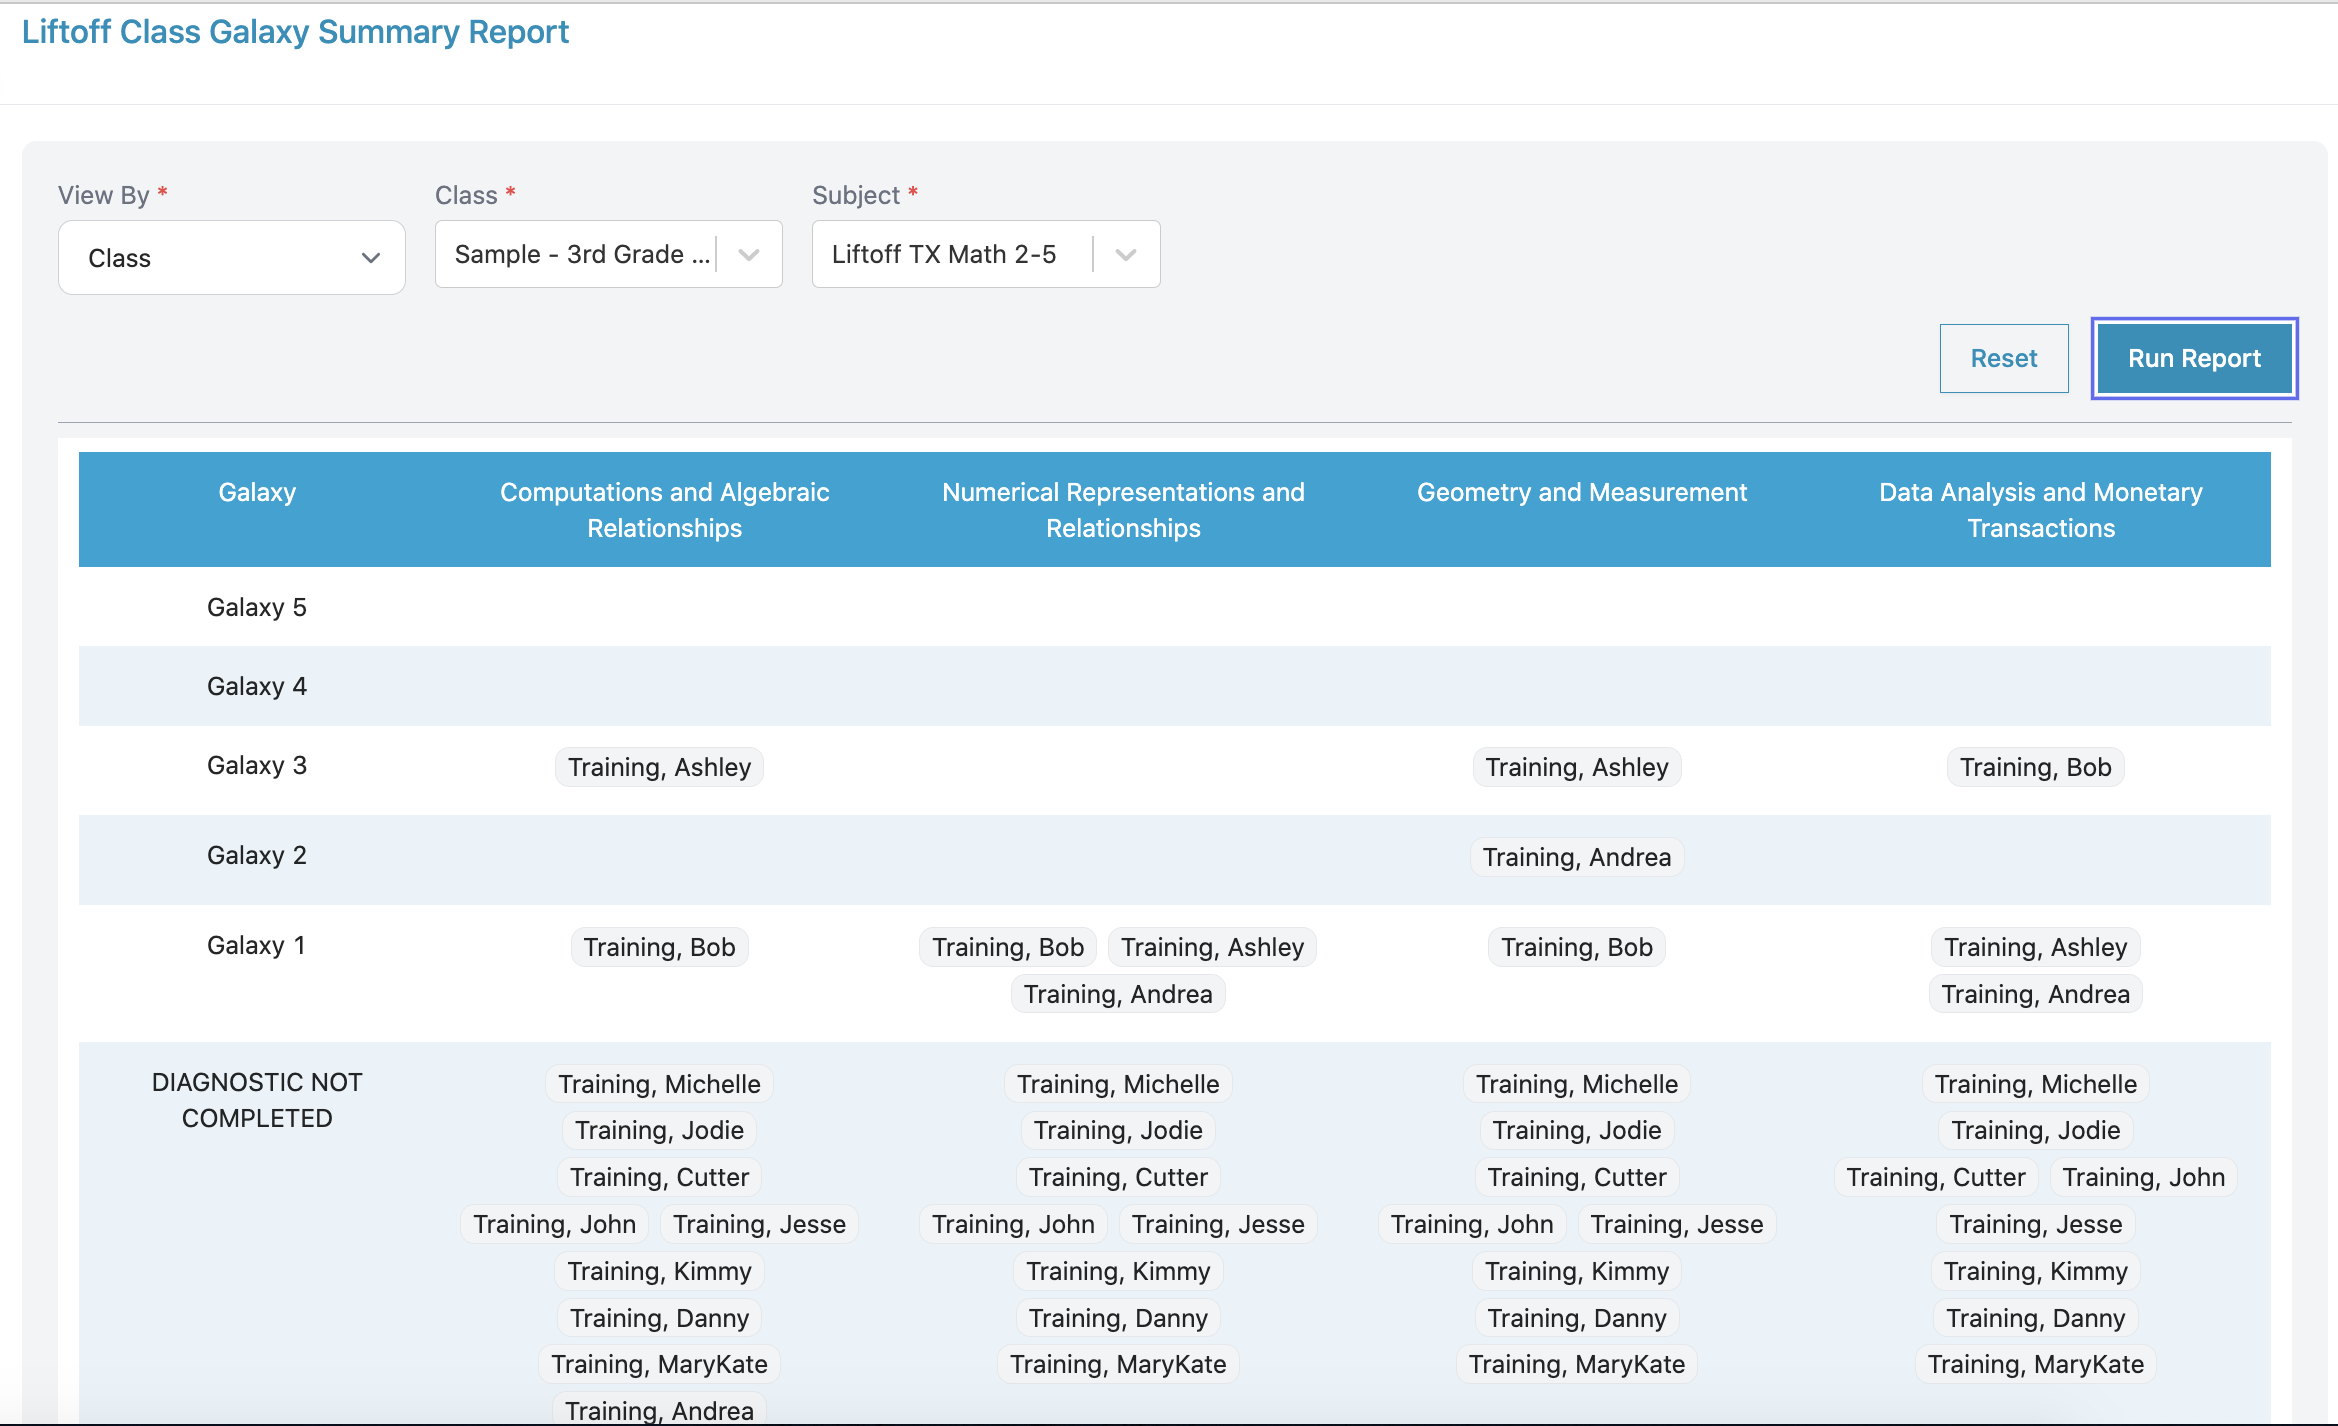Click Geometry and Measurement column header
The image size is (2338, 1426).
click(1581, 492)
